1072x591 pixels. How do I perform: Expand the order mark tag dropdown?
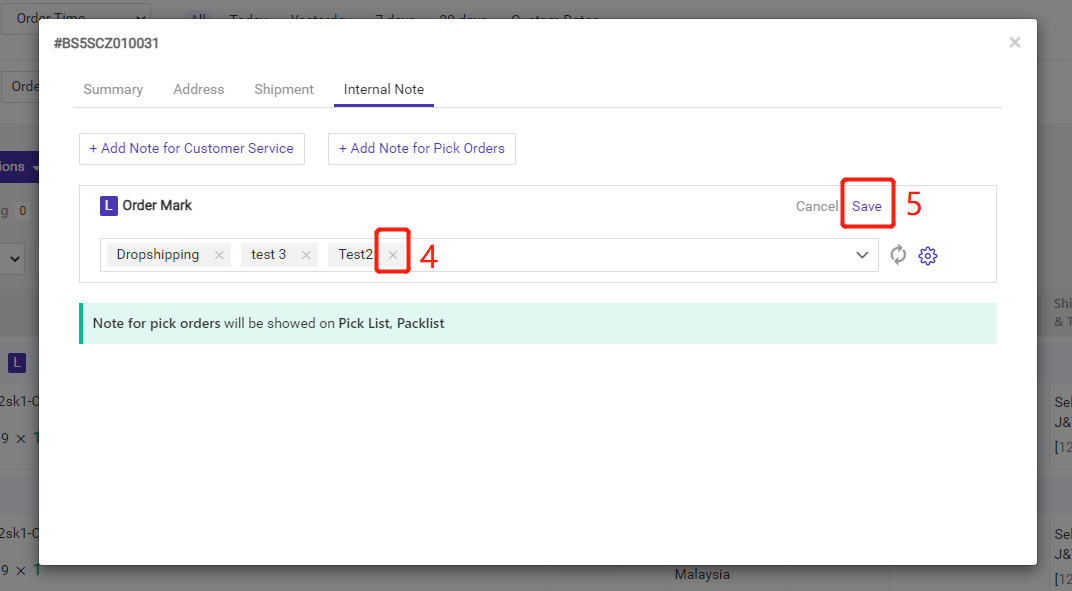click(861, 255)
